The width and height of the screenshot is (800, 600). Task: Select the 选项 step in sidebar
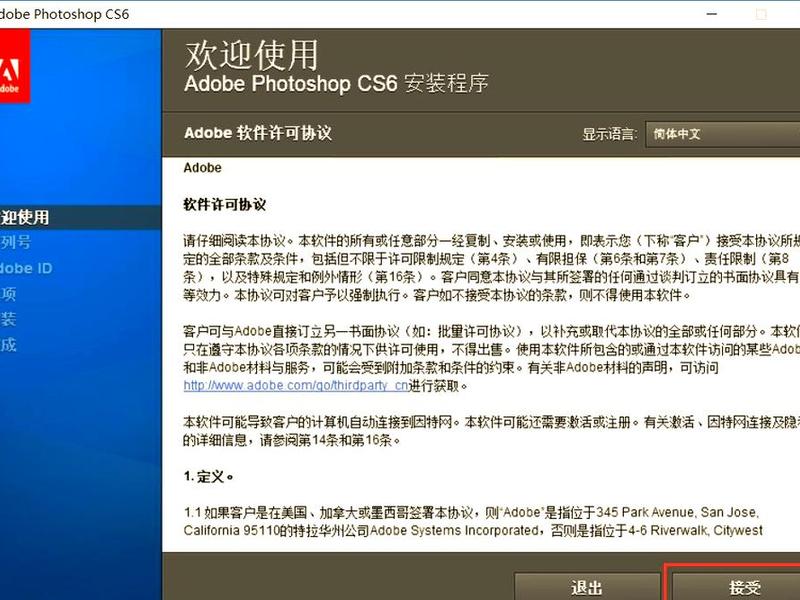[8, 294]
